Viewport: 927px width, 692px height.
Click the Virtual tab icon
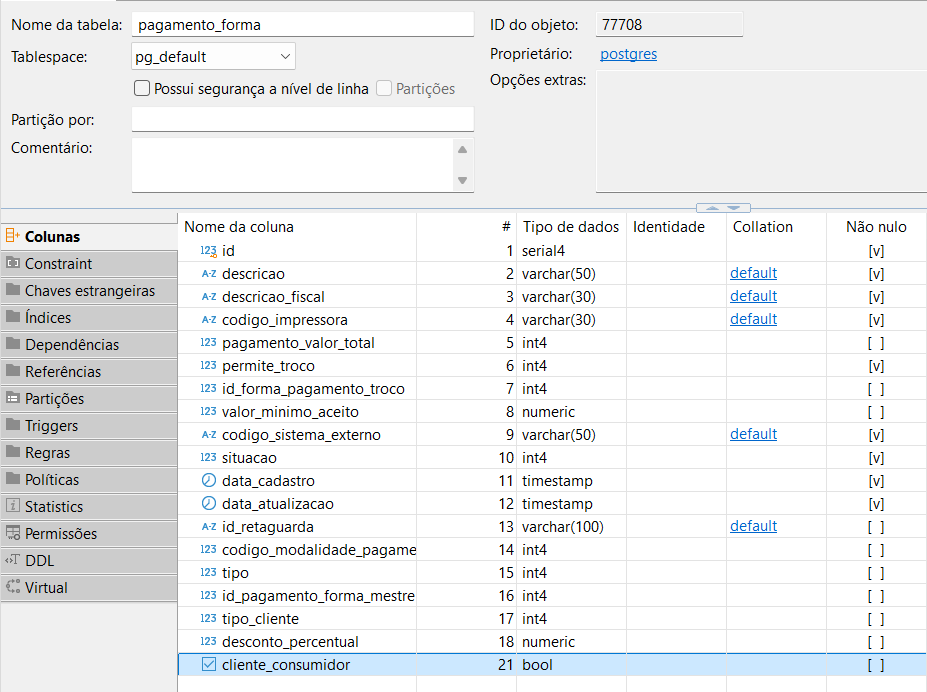pos(13,588)
